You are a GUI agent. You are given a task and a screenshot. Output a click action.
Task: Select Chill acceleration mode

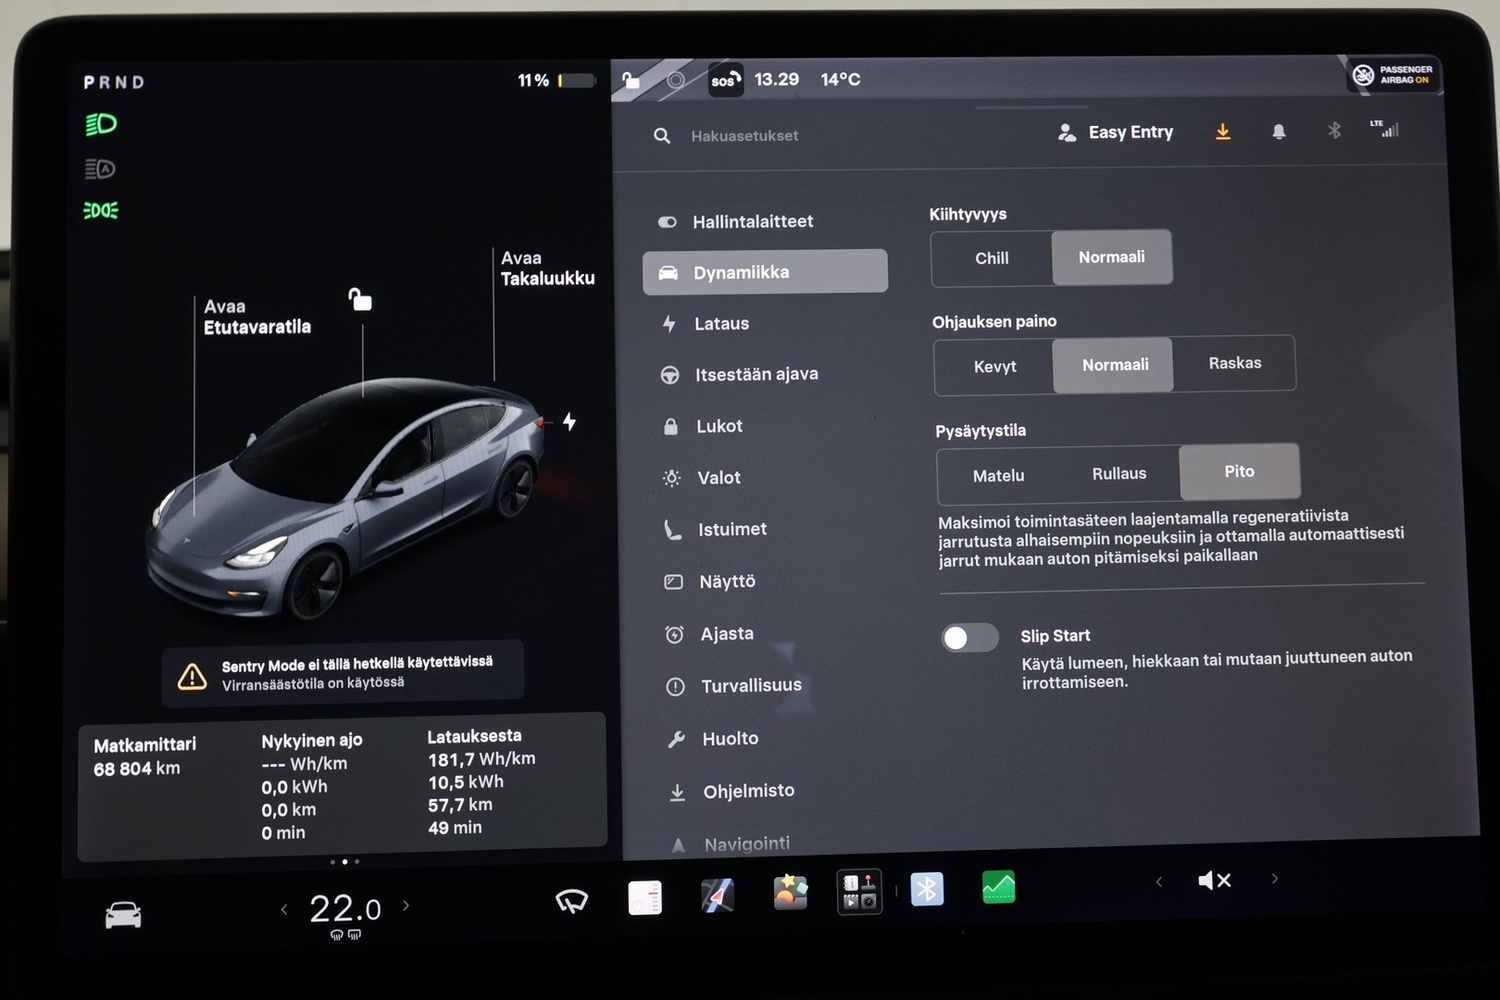[992, 258]
